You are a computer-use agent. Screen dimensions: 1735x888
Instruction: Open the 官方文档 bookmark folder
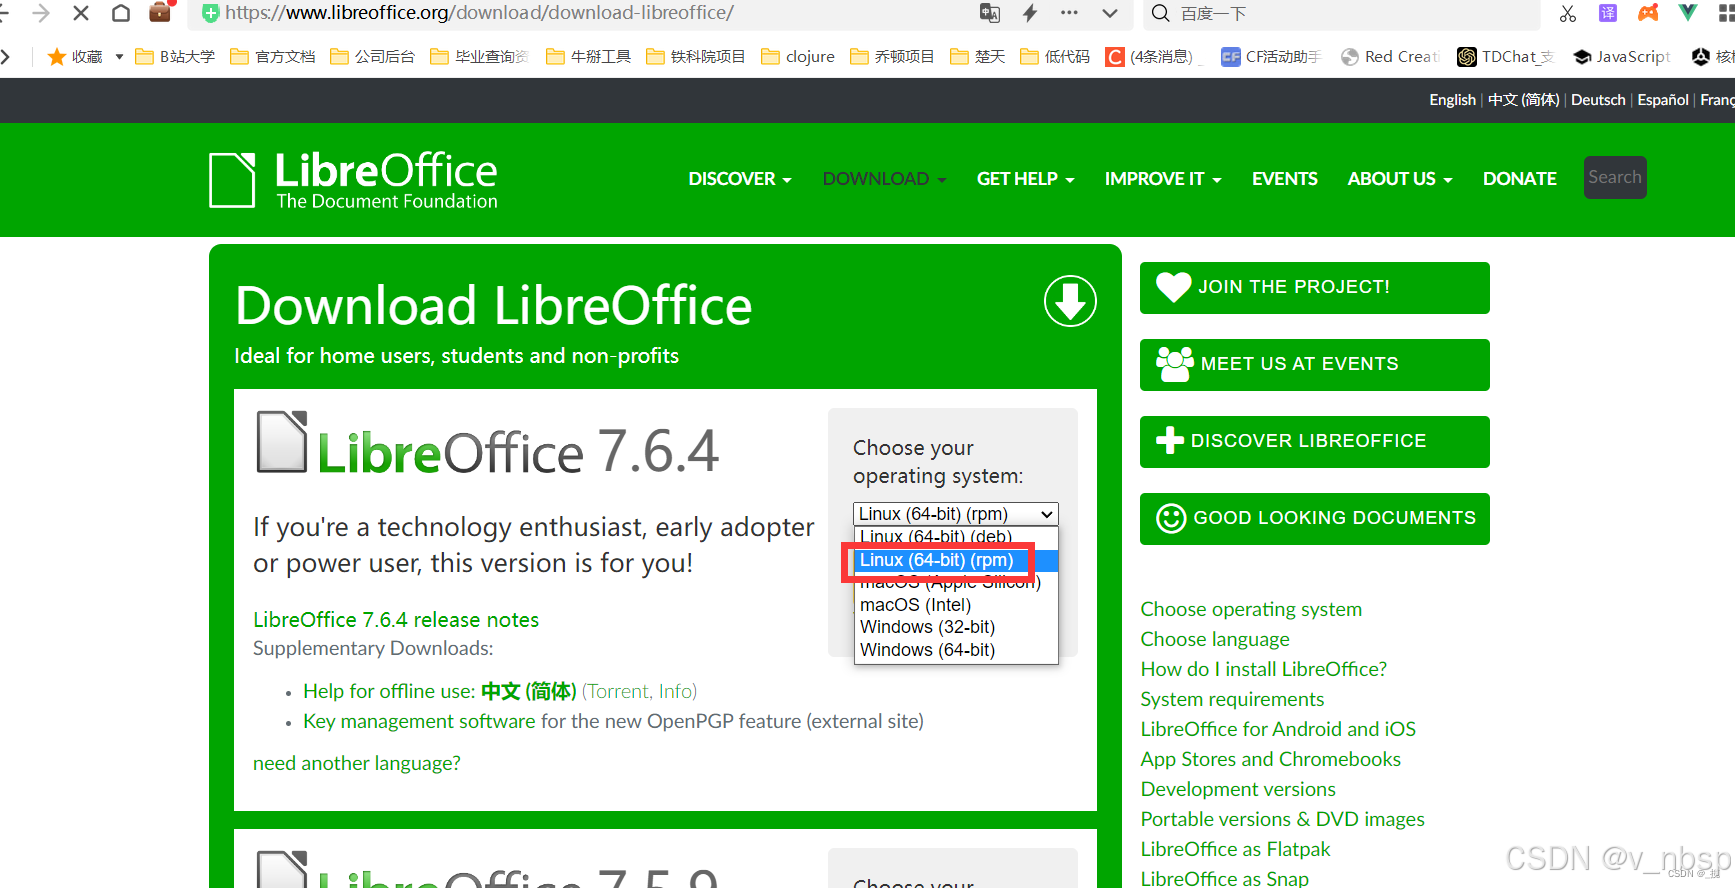(273, 56)
